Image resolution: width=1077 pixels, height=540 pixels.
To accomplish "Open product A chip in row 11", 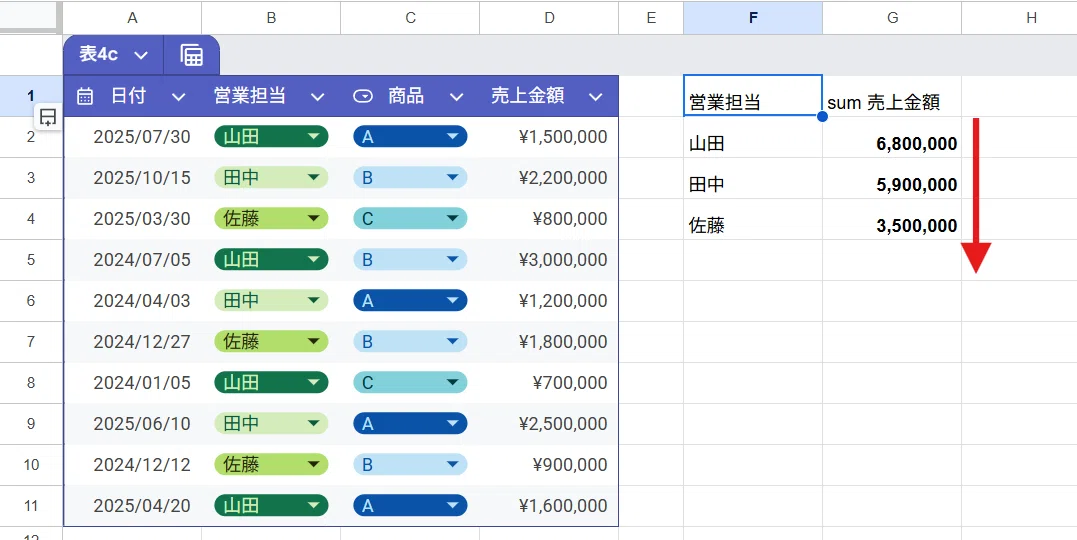I will [410, 506].
